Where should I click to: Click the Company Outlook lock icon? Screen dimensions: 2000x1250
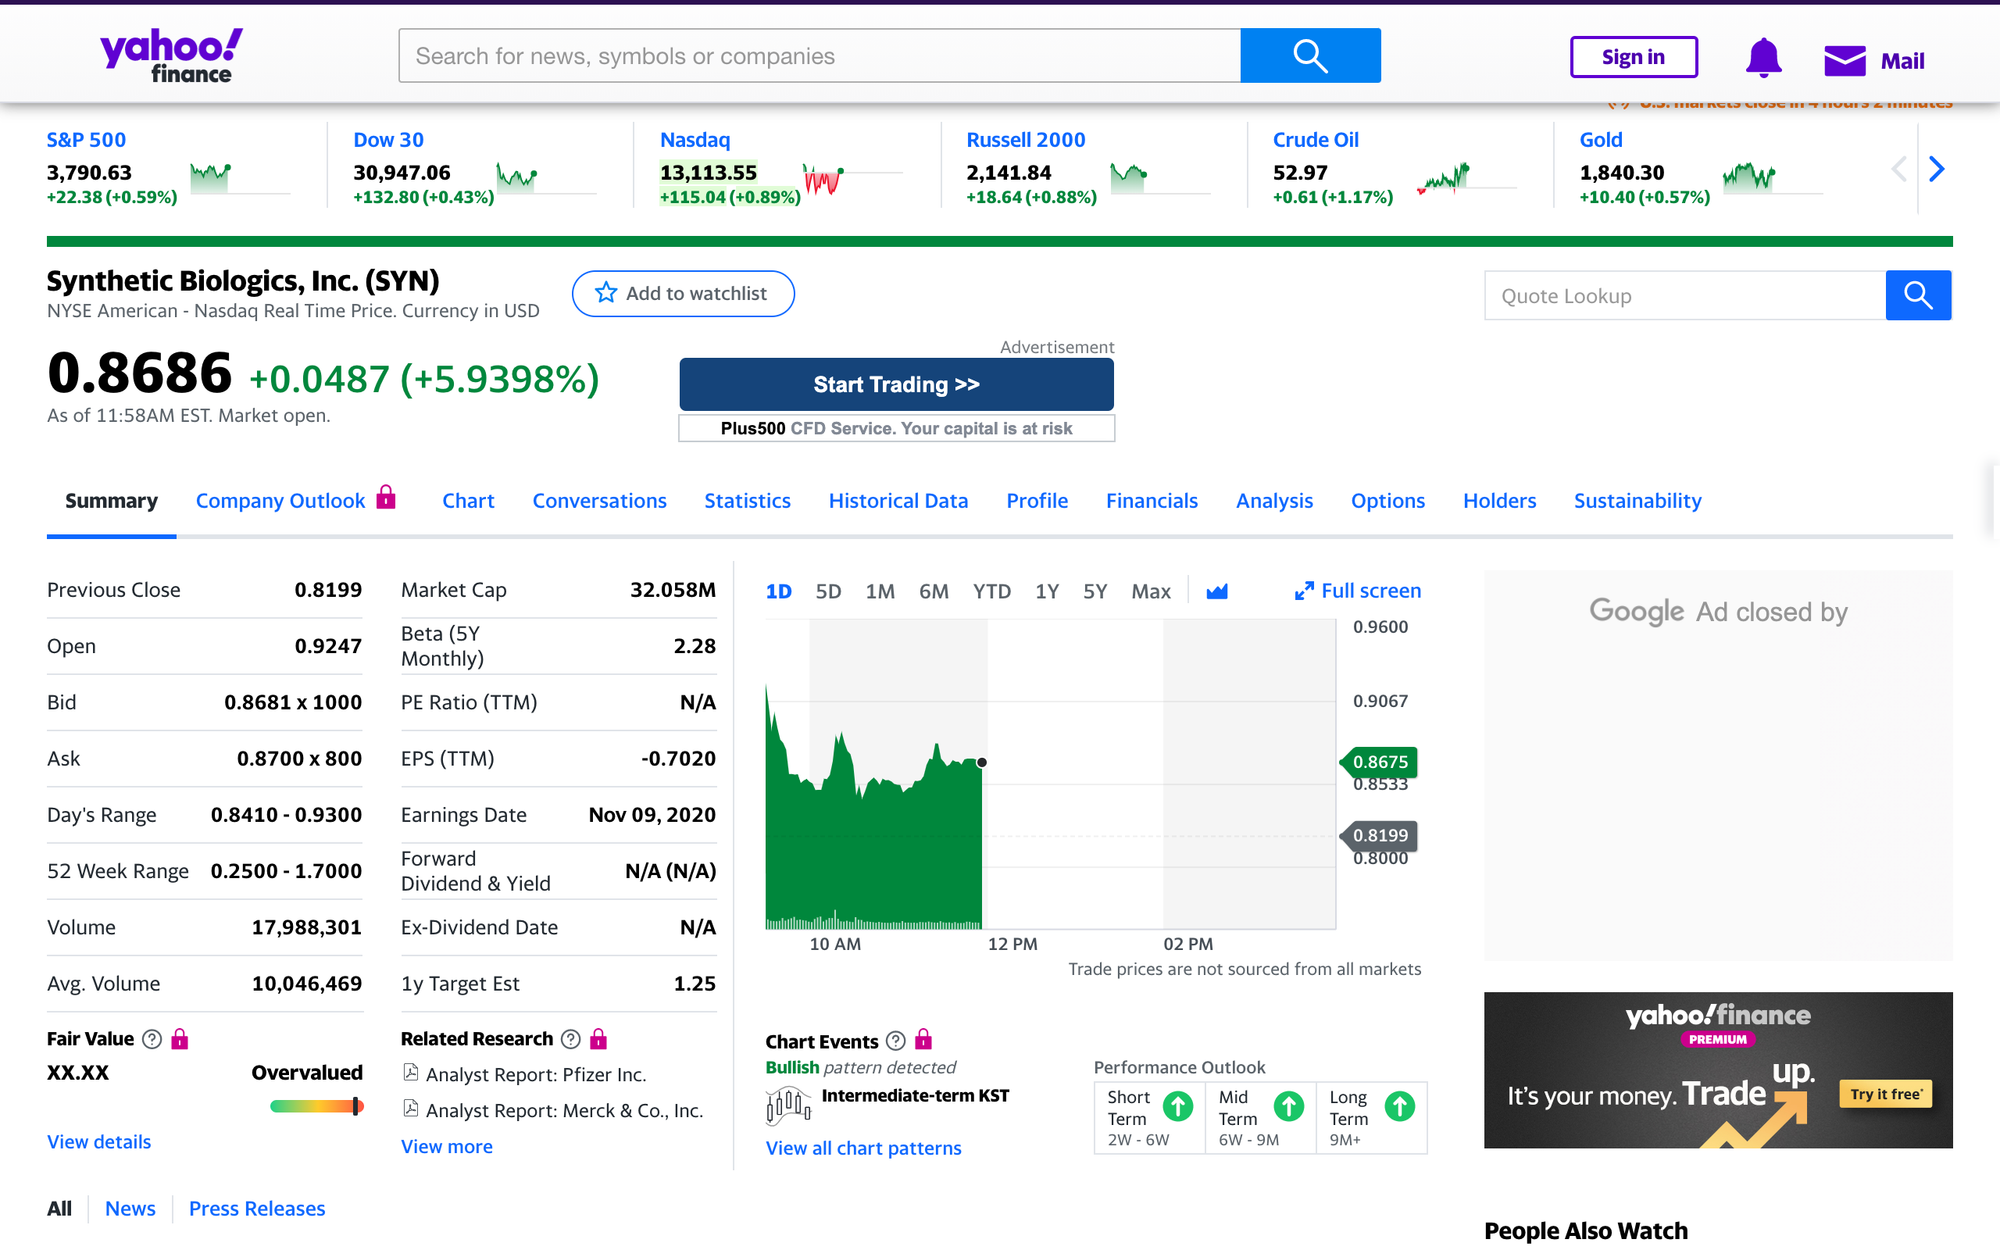pos(386,497)
